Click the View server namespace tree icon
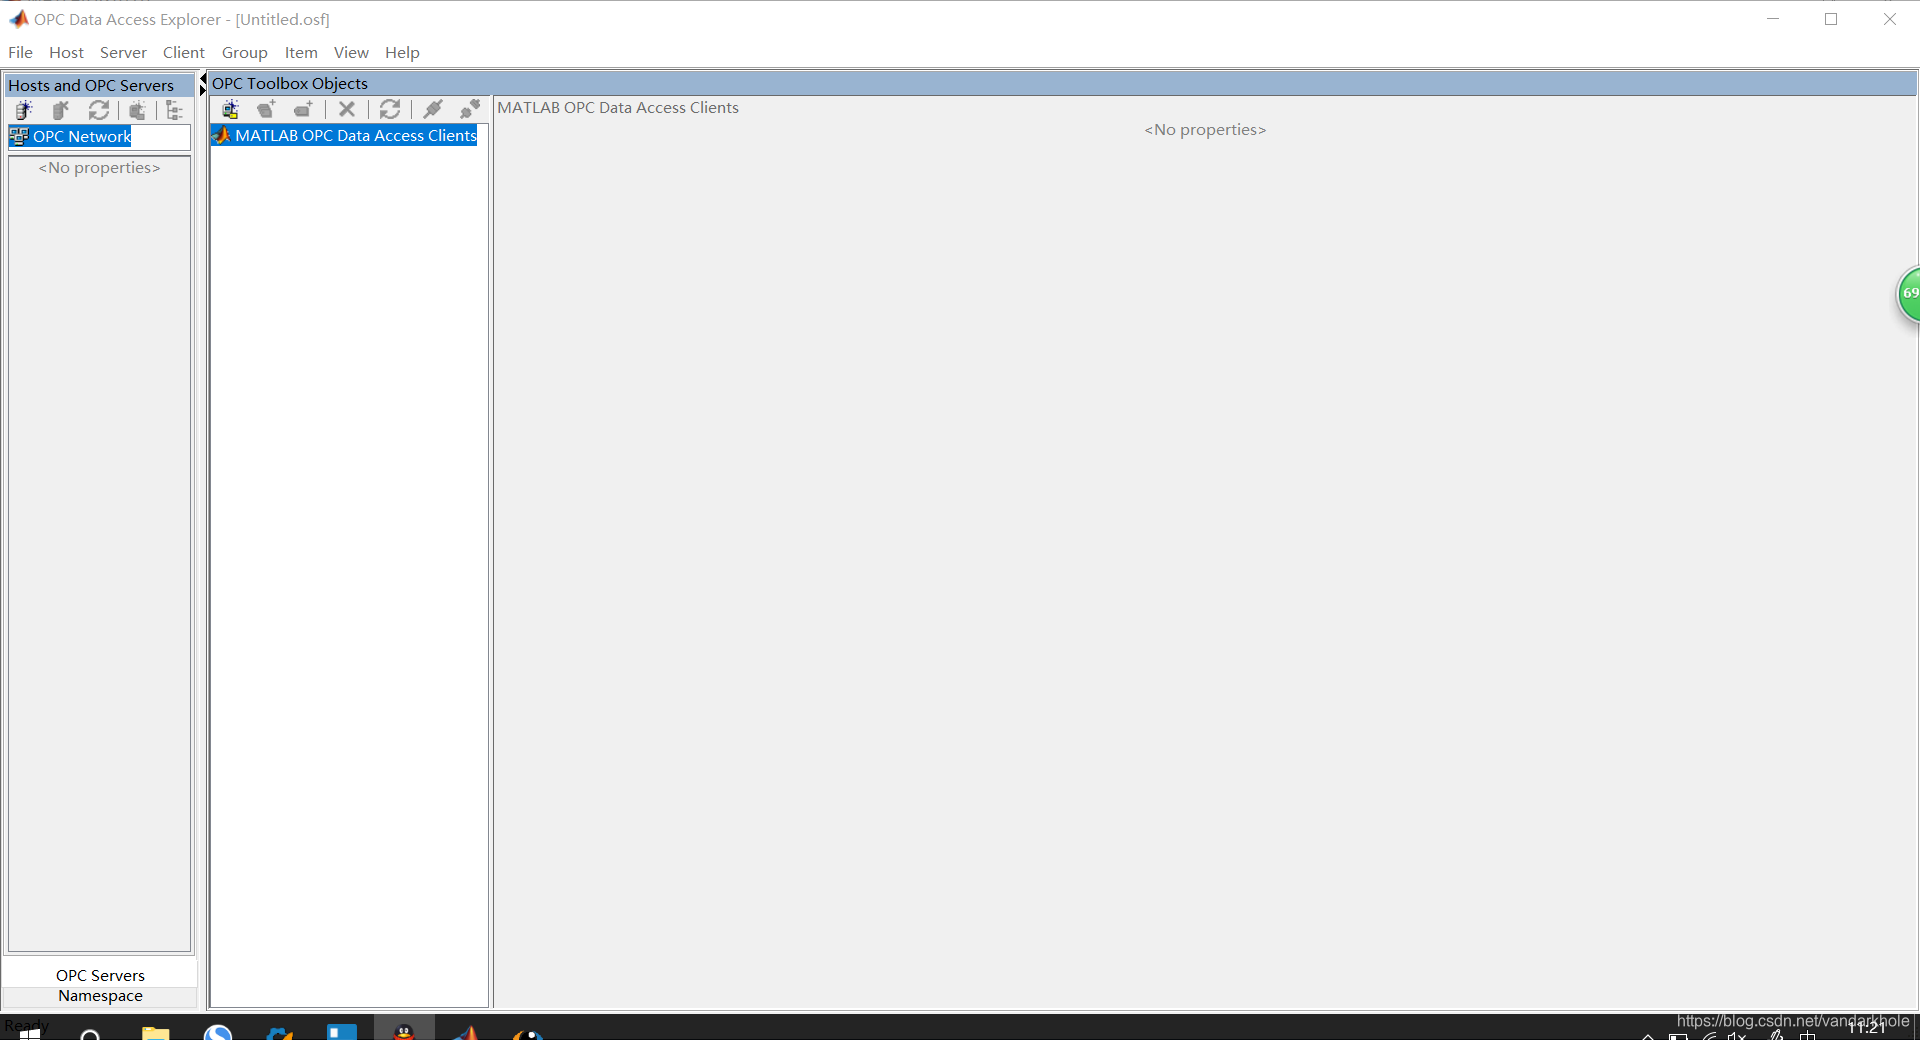The image size is (1920, 1040). click(x=175, y=110)
